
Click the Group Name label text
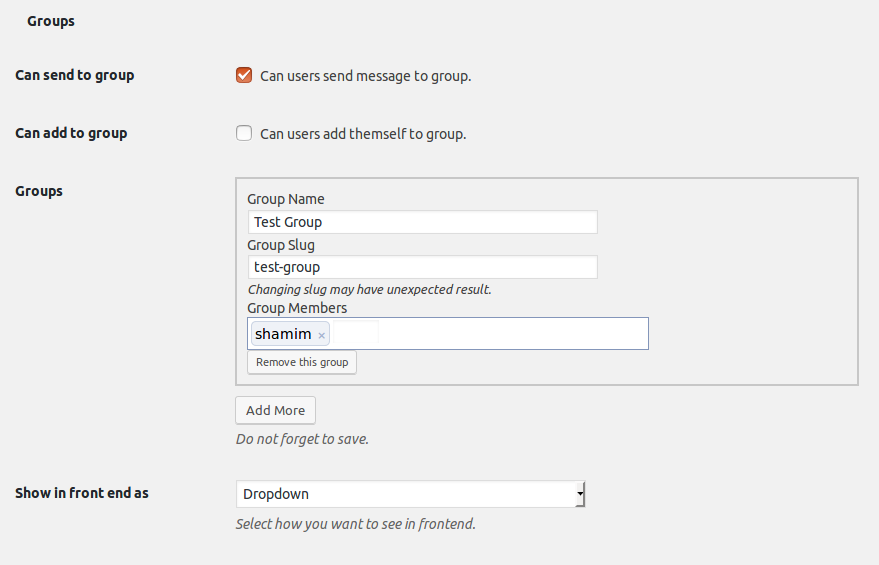286,199
